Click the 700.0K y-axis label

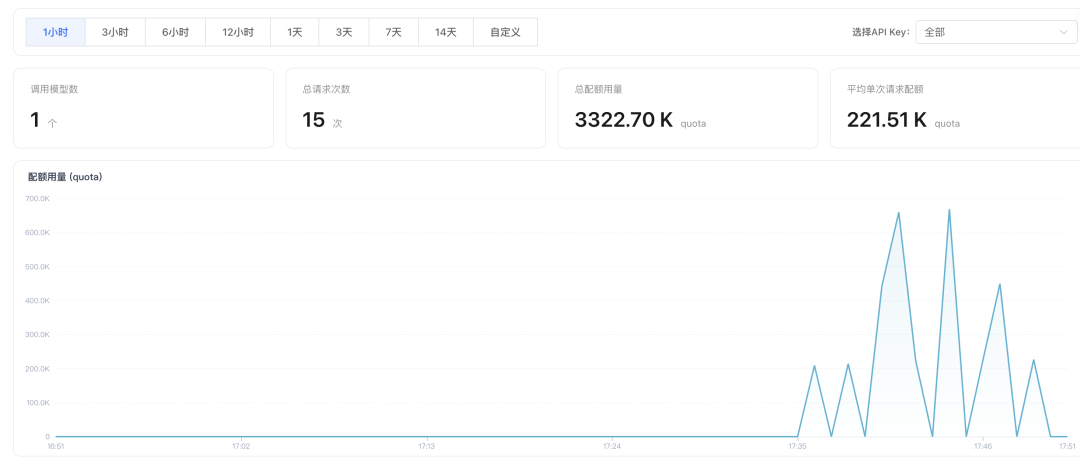pos(38,199)
